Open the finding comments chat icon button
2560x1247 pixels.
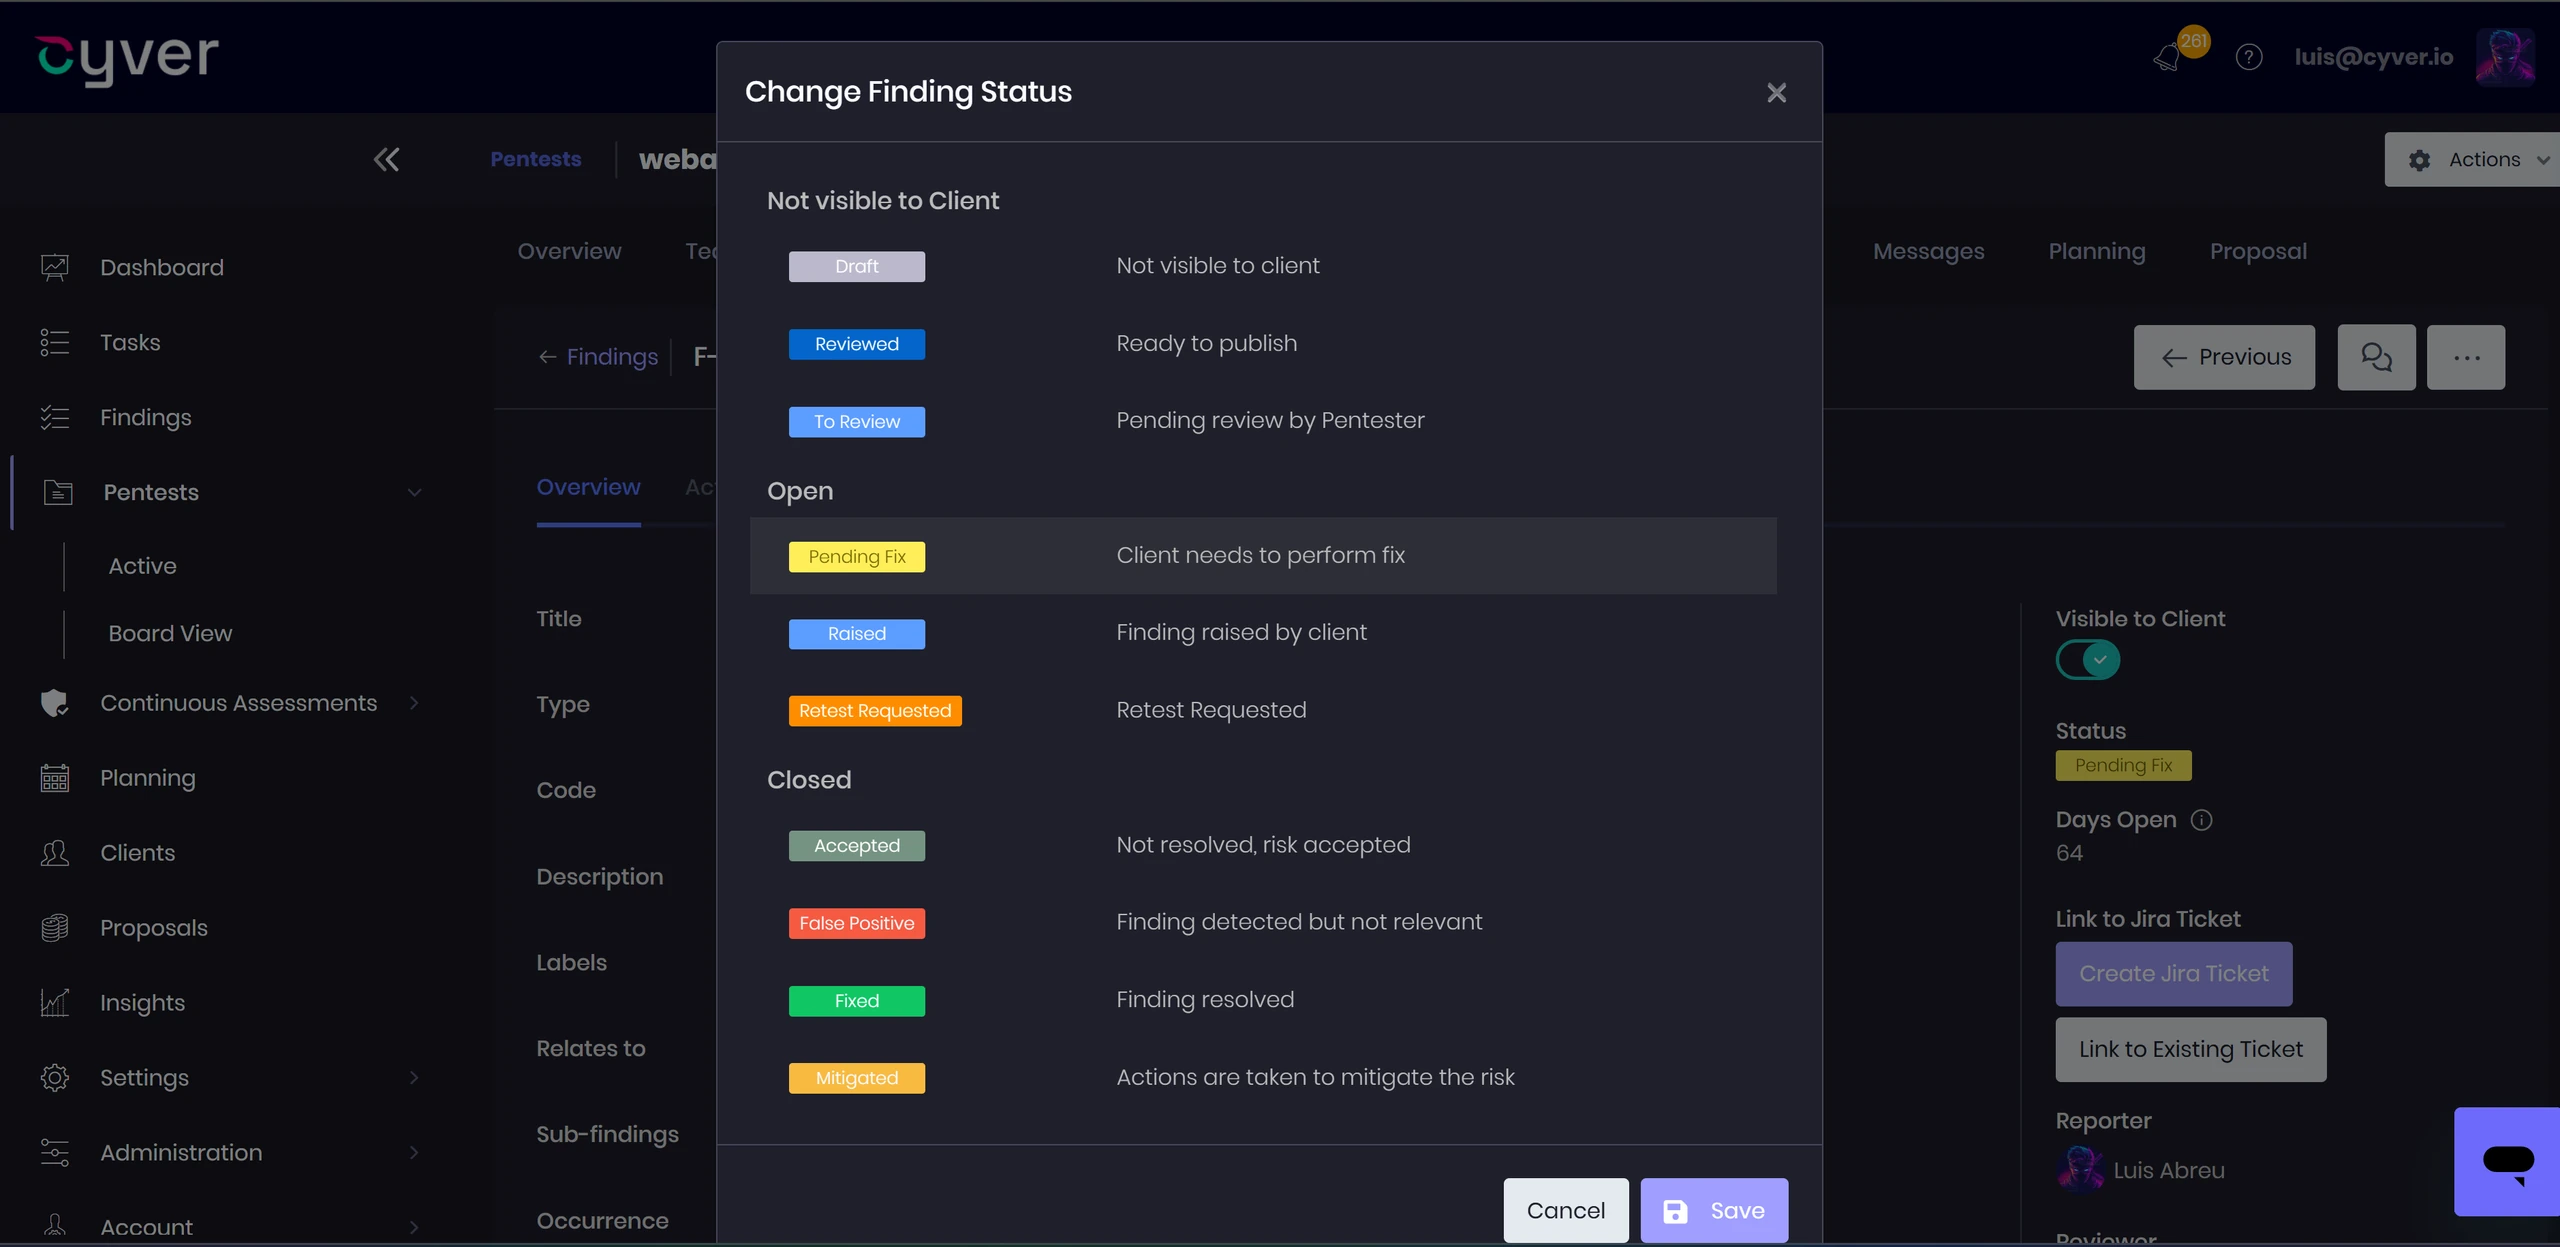[x=2376, y=357]
